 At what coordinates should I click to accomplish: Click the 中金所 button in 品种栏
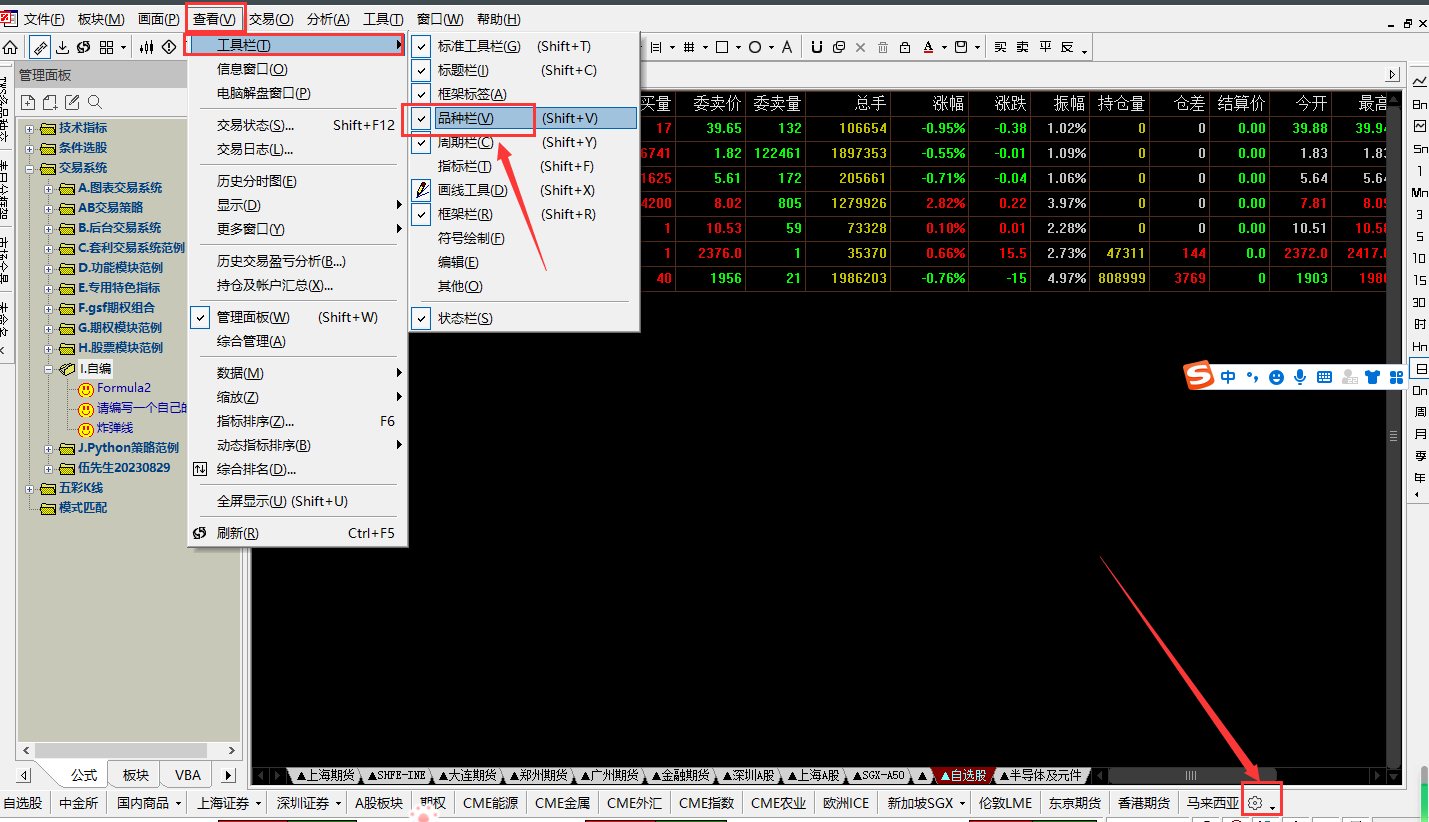click(79, 803)
